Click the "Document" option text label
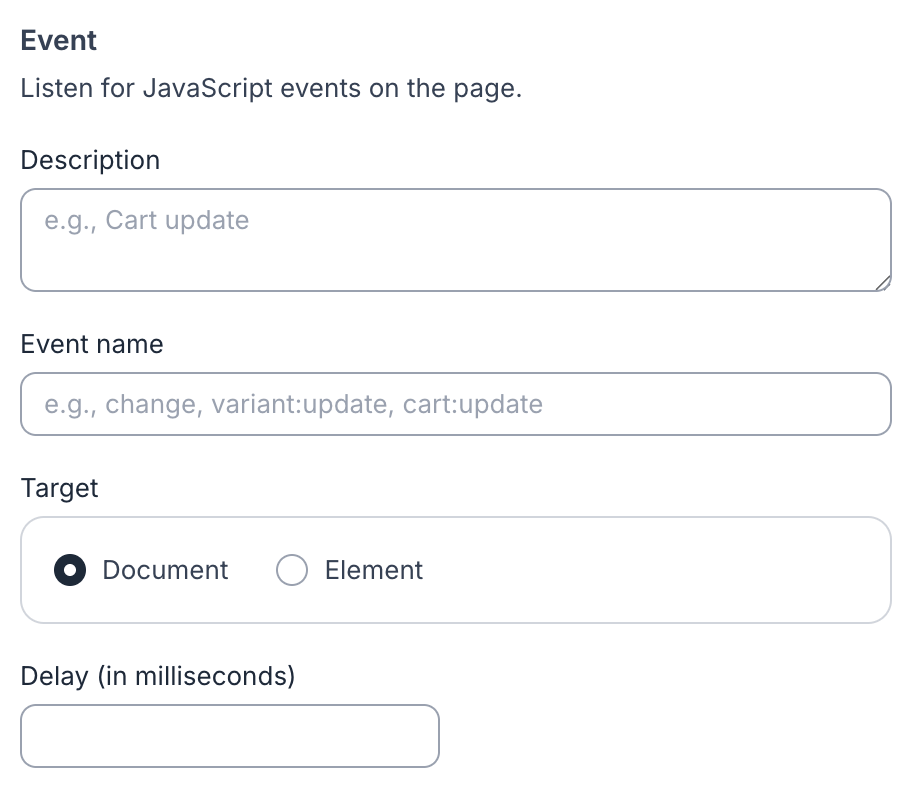 tap(165, 571)
